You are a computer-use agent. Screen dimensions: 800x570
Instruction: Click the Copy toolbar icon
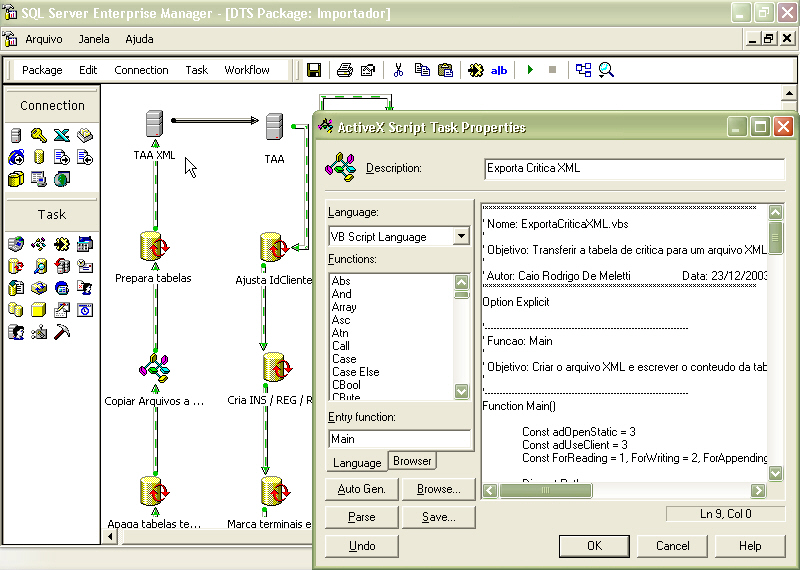[422, 70]
